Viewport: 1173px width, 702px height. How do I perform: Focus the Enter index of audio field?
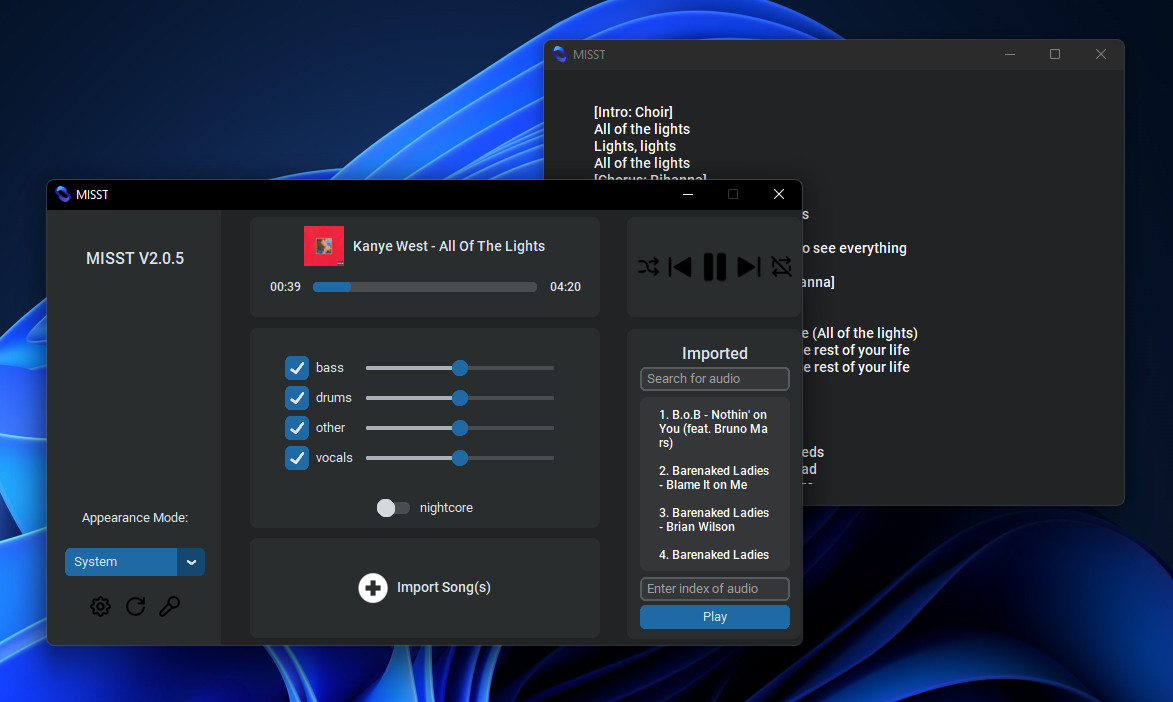pos(714,589)
